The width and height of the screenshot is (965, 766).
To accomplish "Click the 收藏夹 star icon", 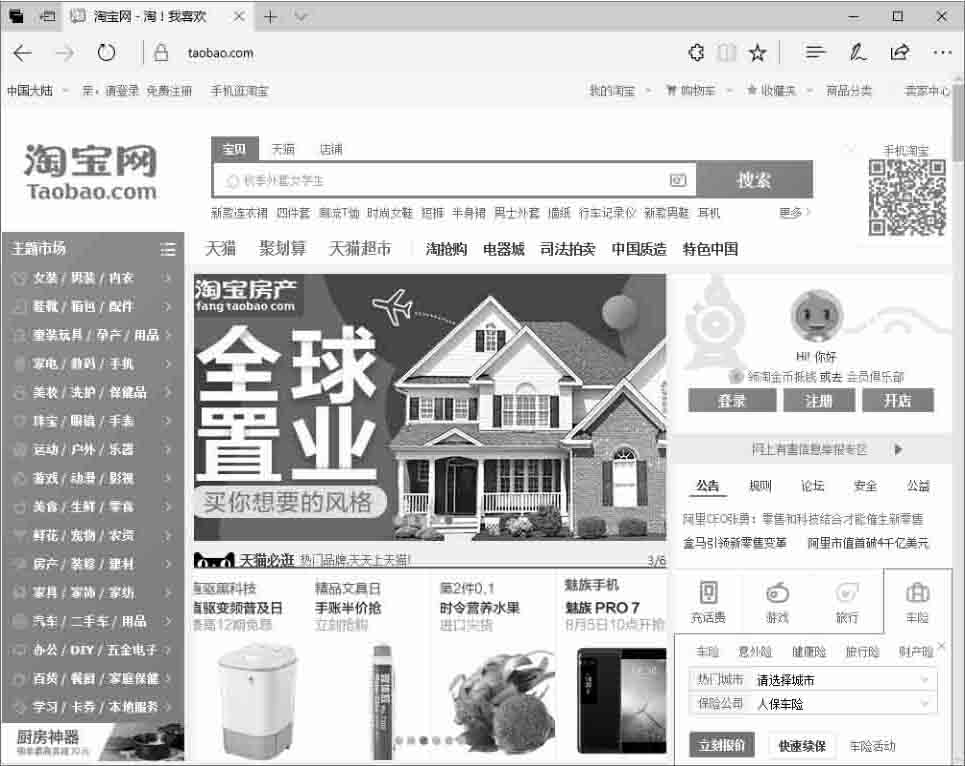I will point(751,90).
